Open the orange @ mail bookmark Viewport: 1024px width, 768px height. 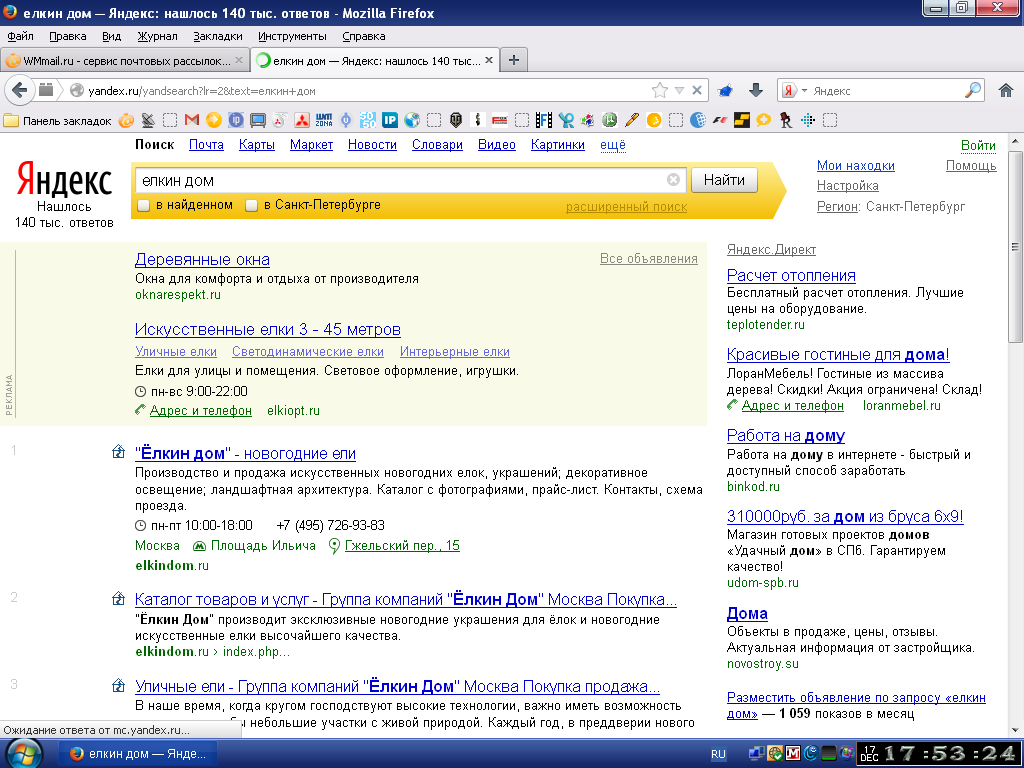126,120
